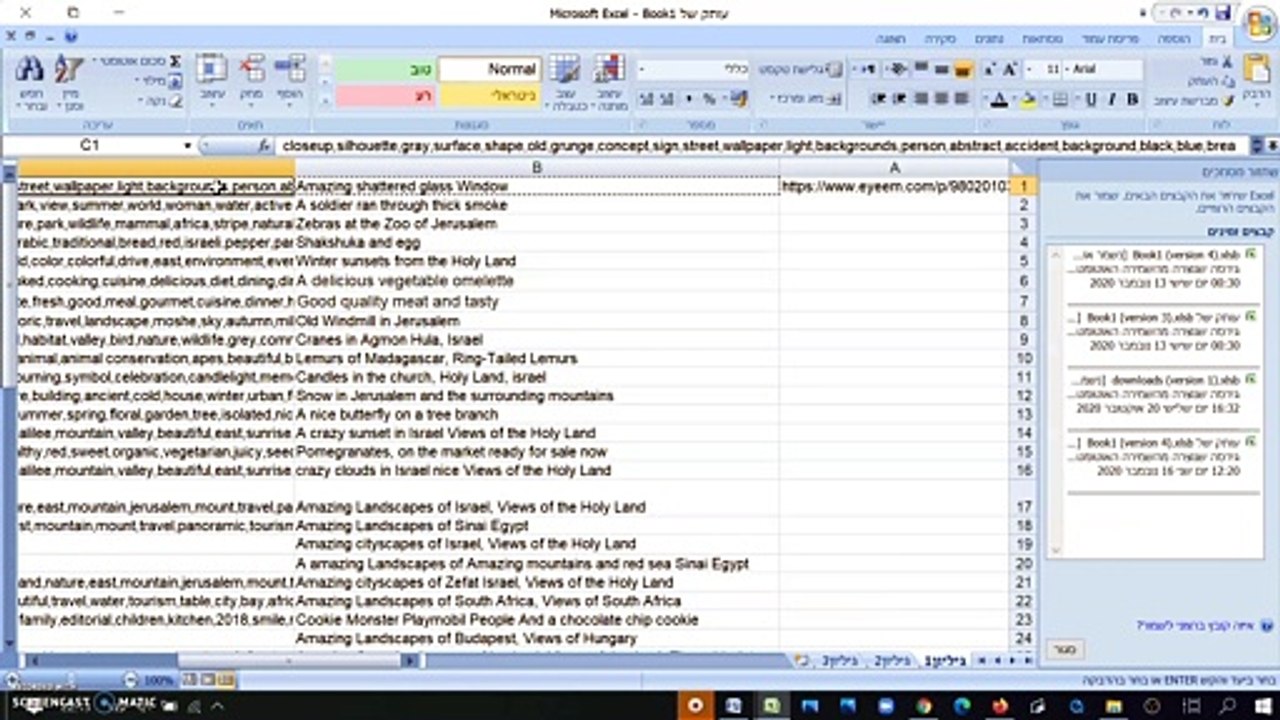The width and height of the screenshot is (1280, 720).
Task: Decrease font size with the Shrink Font icon
Action: coord(990,69)
